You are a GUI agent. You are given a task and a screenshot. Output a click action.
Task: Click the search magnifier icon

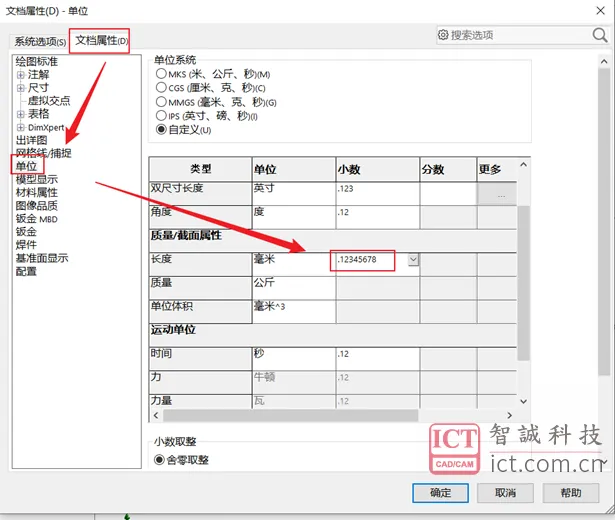point(600,35)
